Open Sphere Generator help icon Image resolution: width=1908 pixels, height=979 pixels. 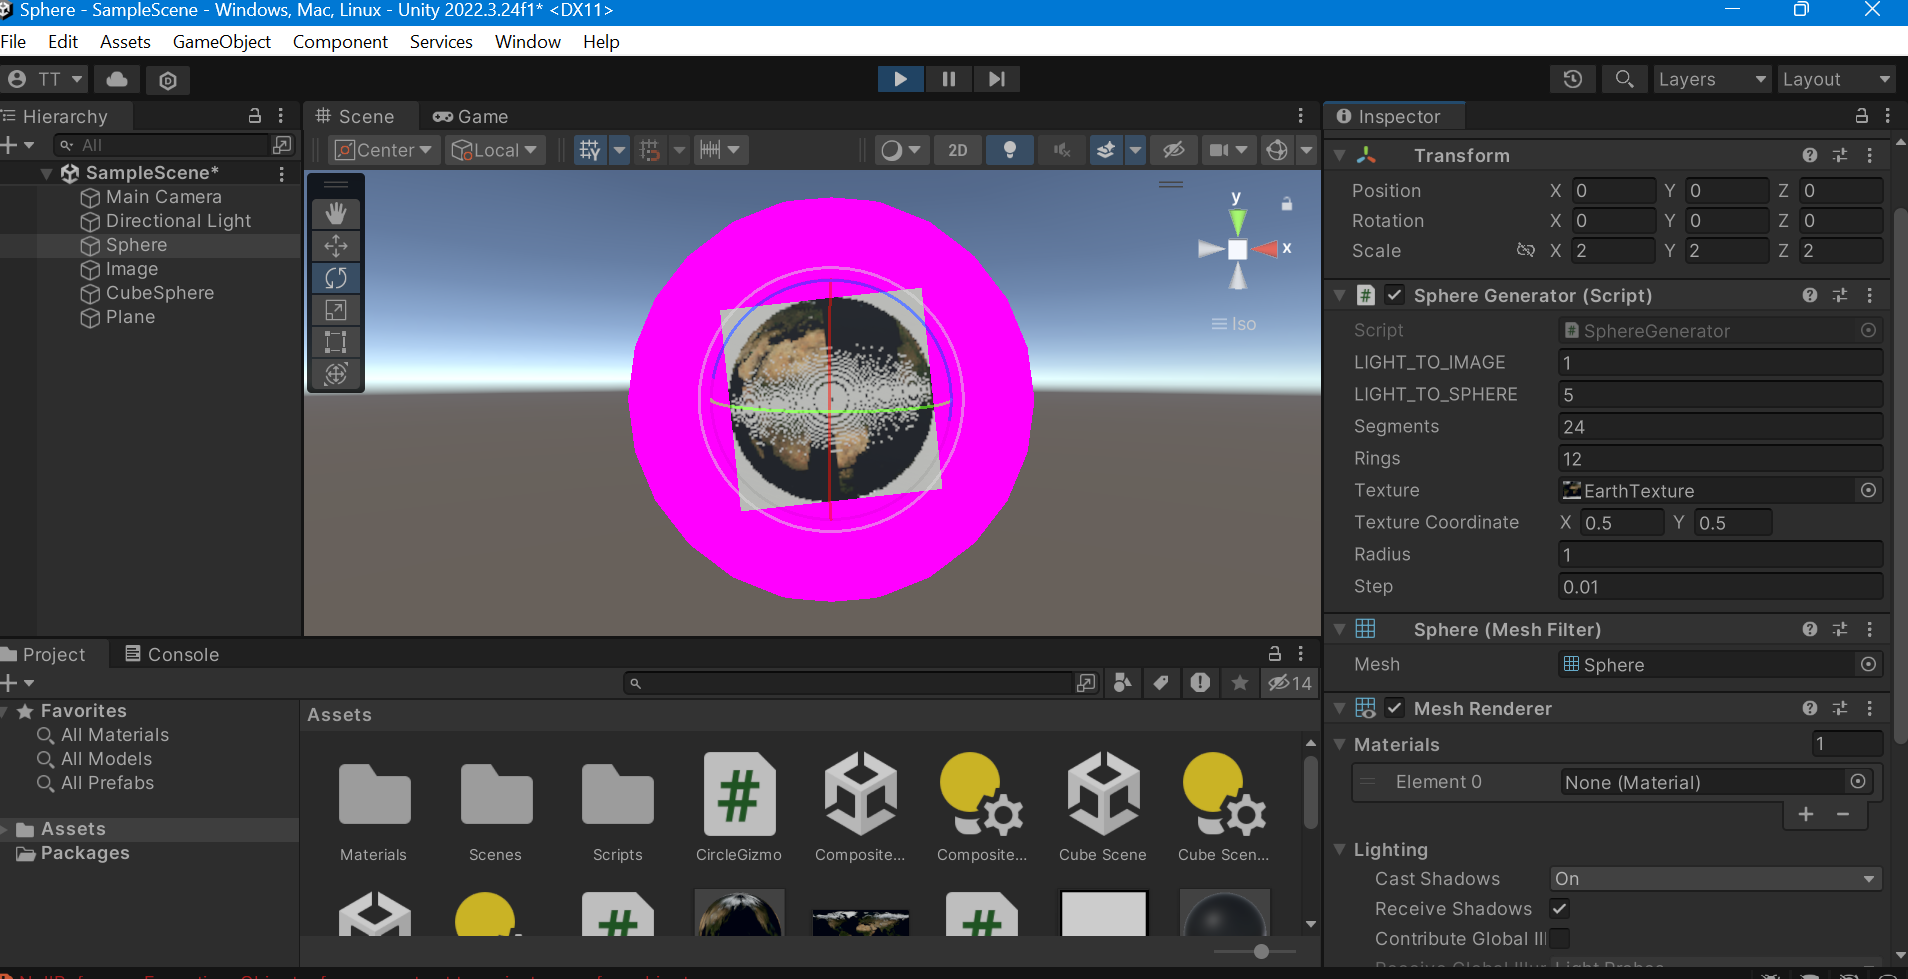[x=1810, y=295]
